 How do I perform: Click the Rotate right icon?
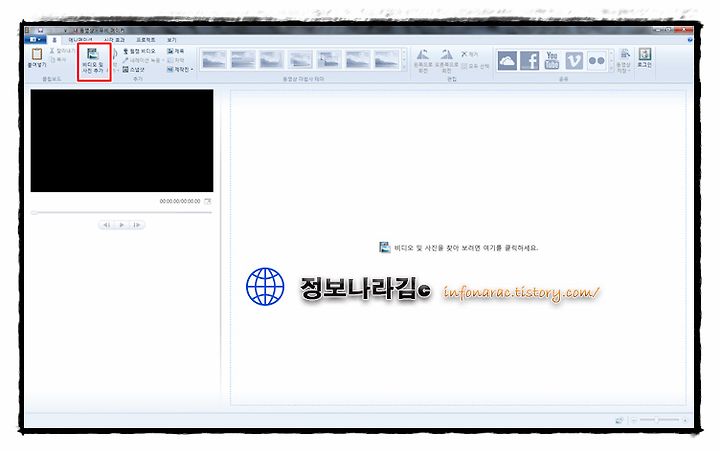point(446,55)
